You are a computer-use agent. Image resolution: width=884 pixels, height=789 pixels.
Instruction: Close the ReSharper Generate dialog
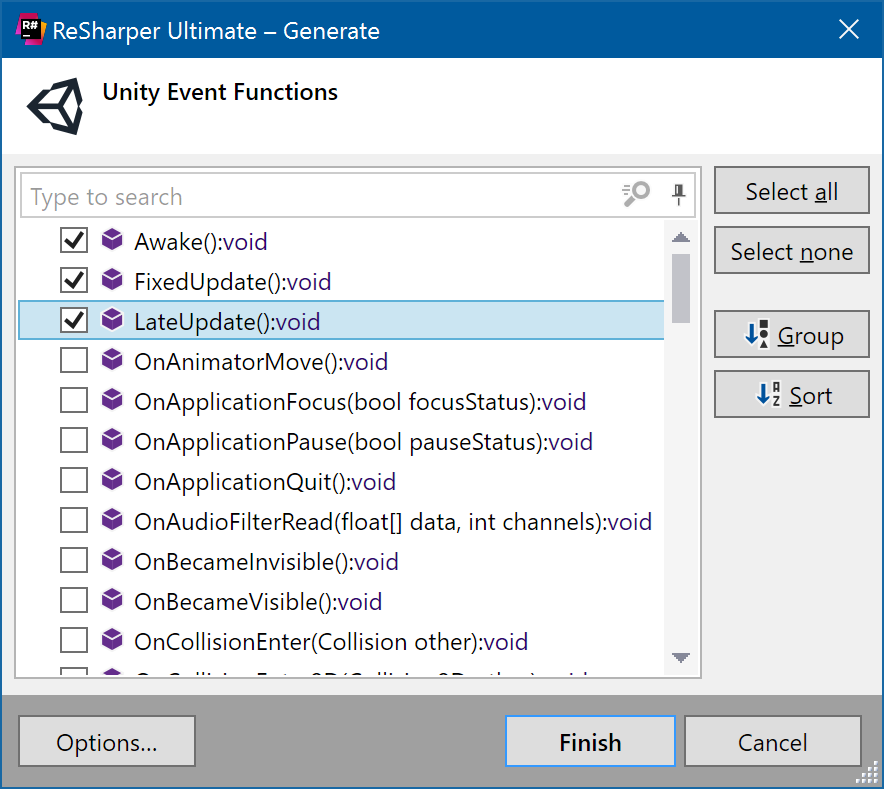(x=848, y=29)
